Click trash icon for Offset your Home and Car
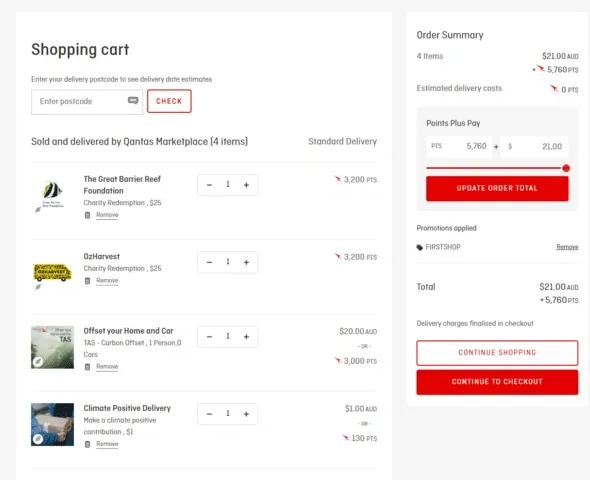The width and height of the screenshot is (590, 480). tap(87, 367)
